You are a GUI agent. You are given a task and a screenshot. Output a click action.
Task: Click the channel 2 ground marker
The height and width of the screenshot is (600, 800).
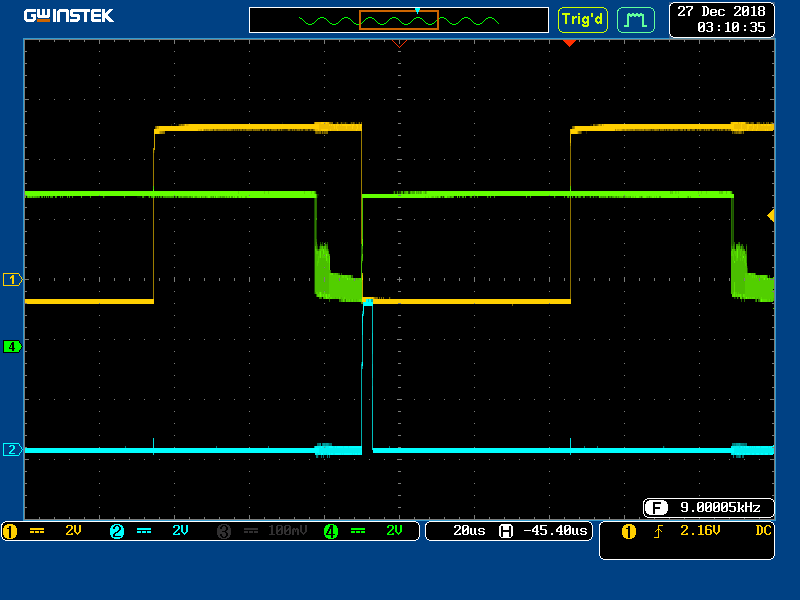pyautogui.click(x=13, y=449)
